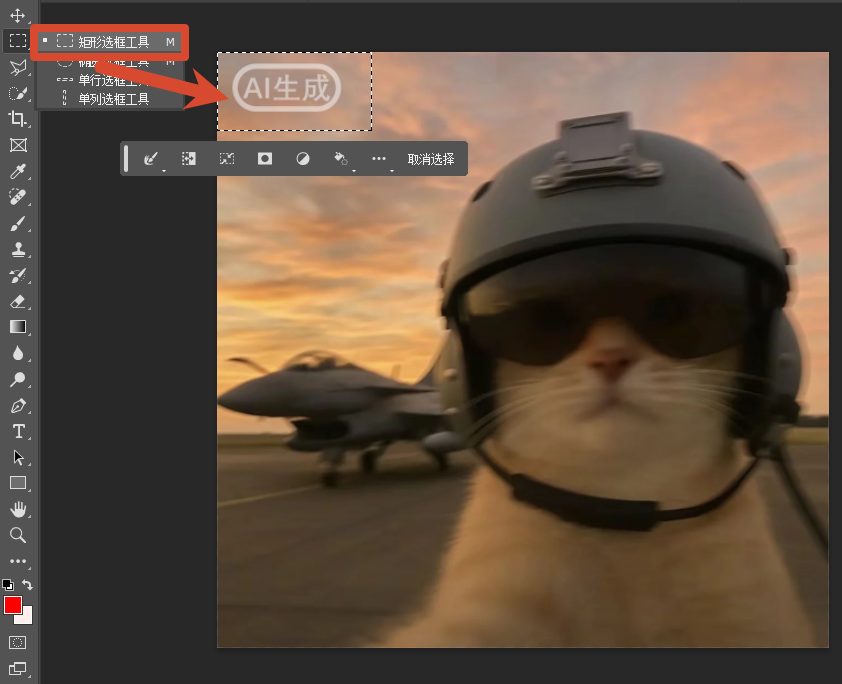Viewport: 842px width, 684px height.
Task: Swap foreground and background colors
Action: [27, 585]
